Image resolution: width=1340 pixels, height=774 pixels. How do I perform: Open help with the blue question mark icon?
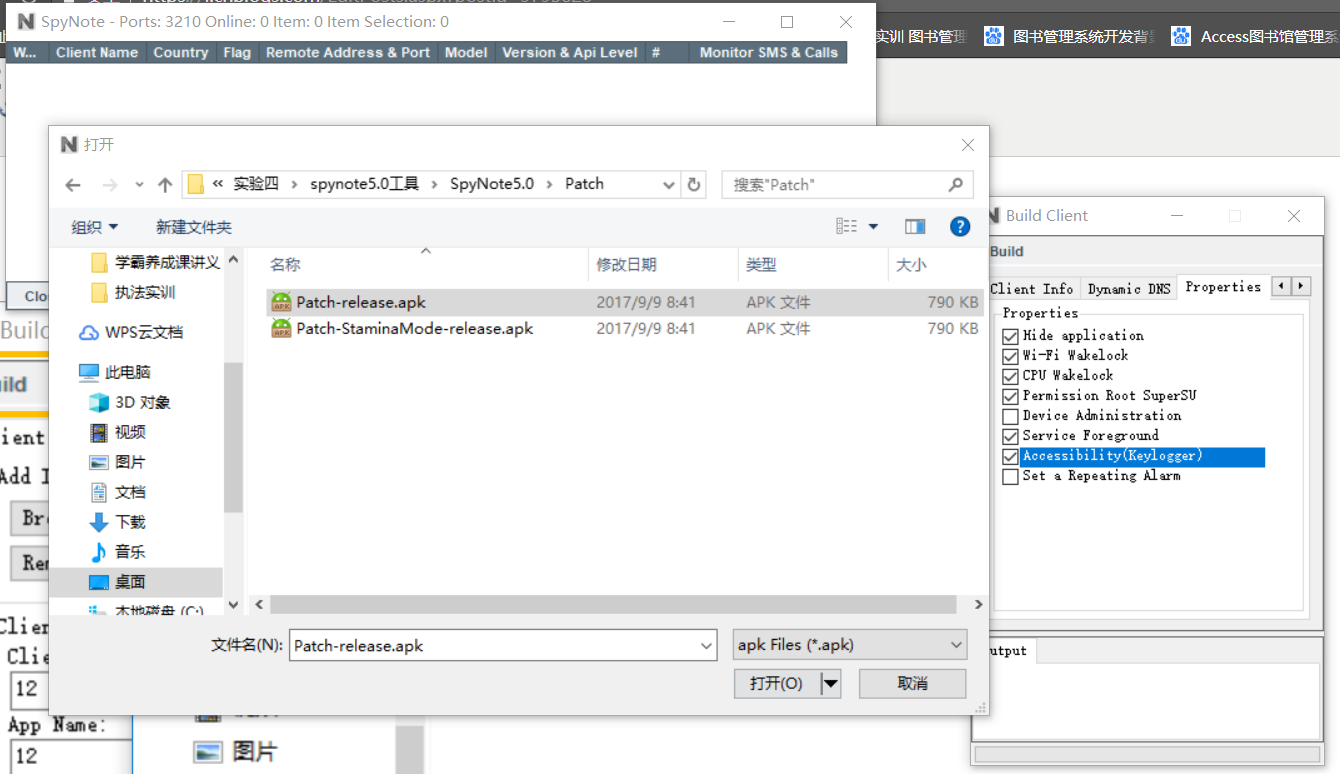click(x=960, y=227)
